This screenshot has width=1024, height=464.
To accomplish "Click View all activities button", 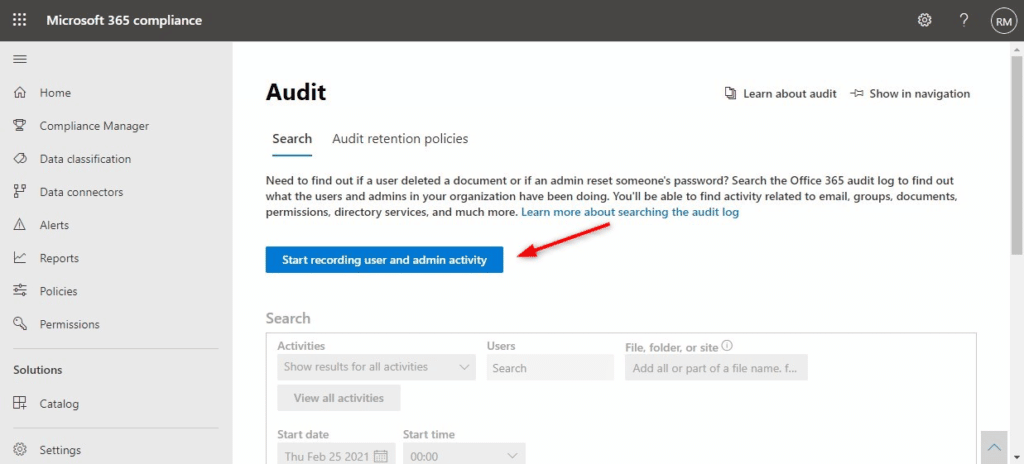I will coord(338,397).
